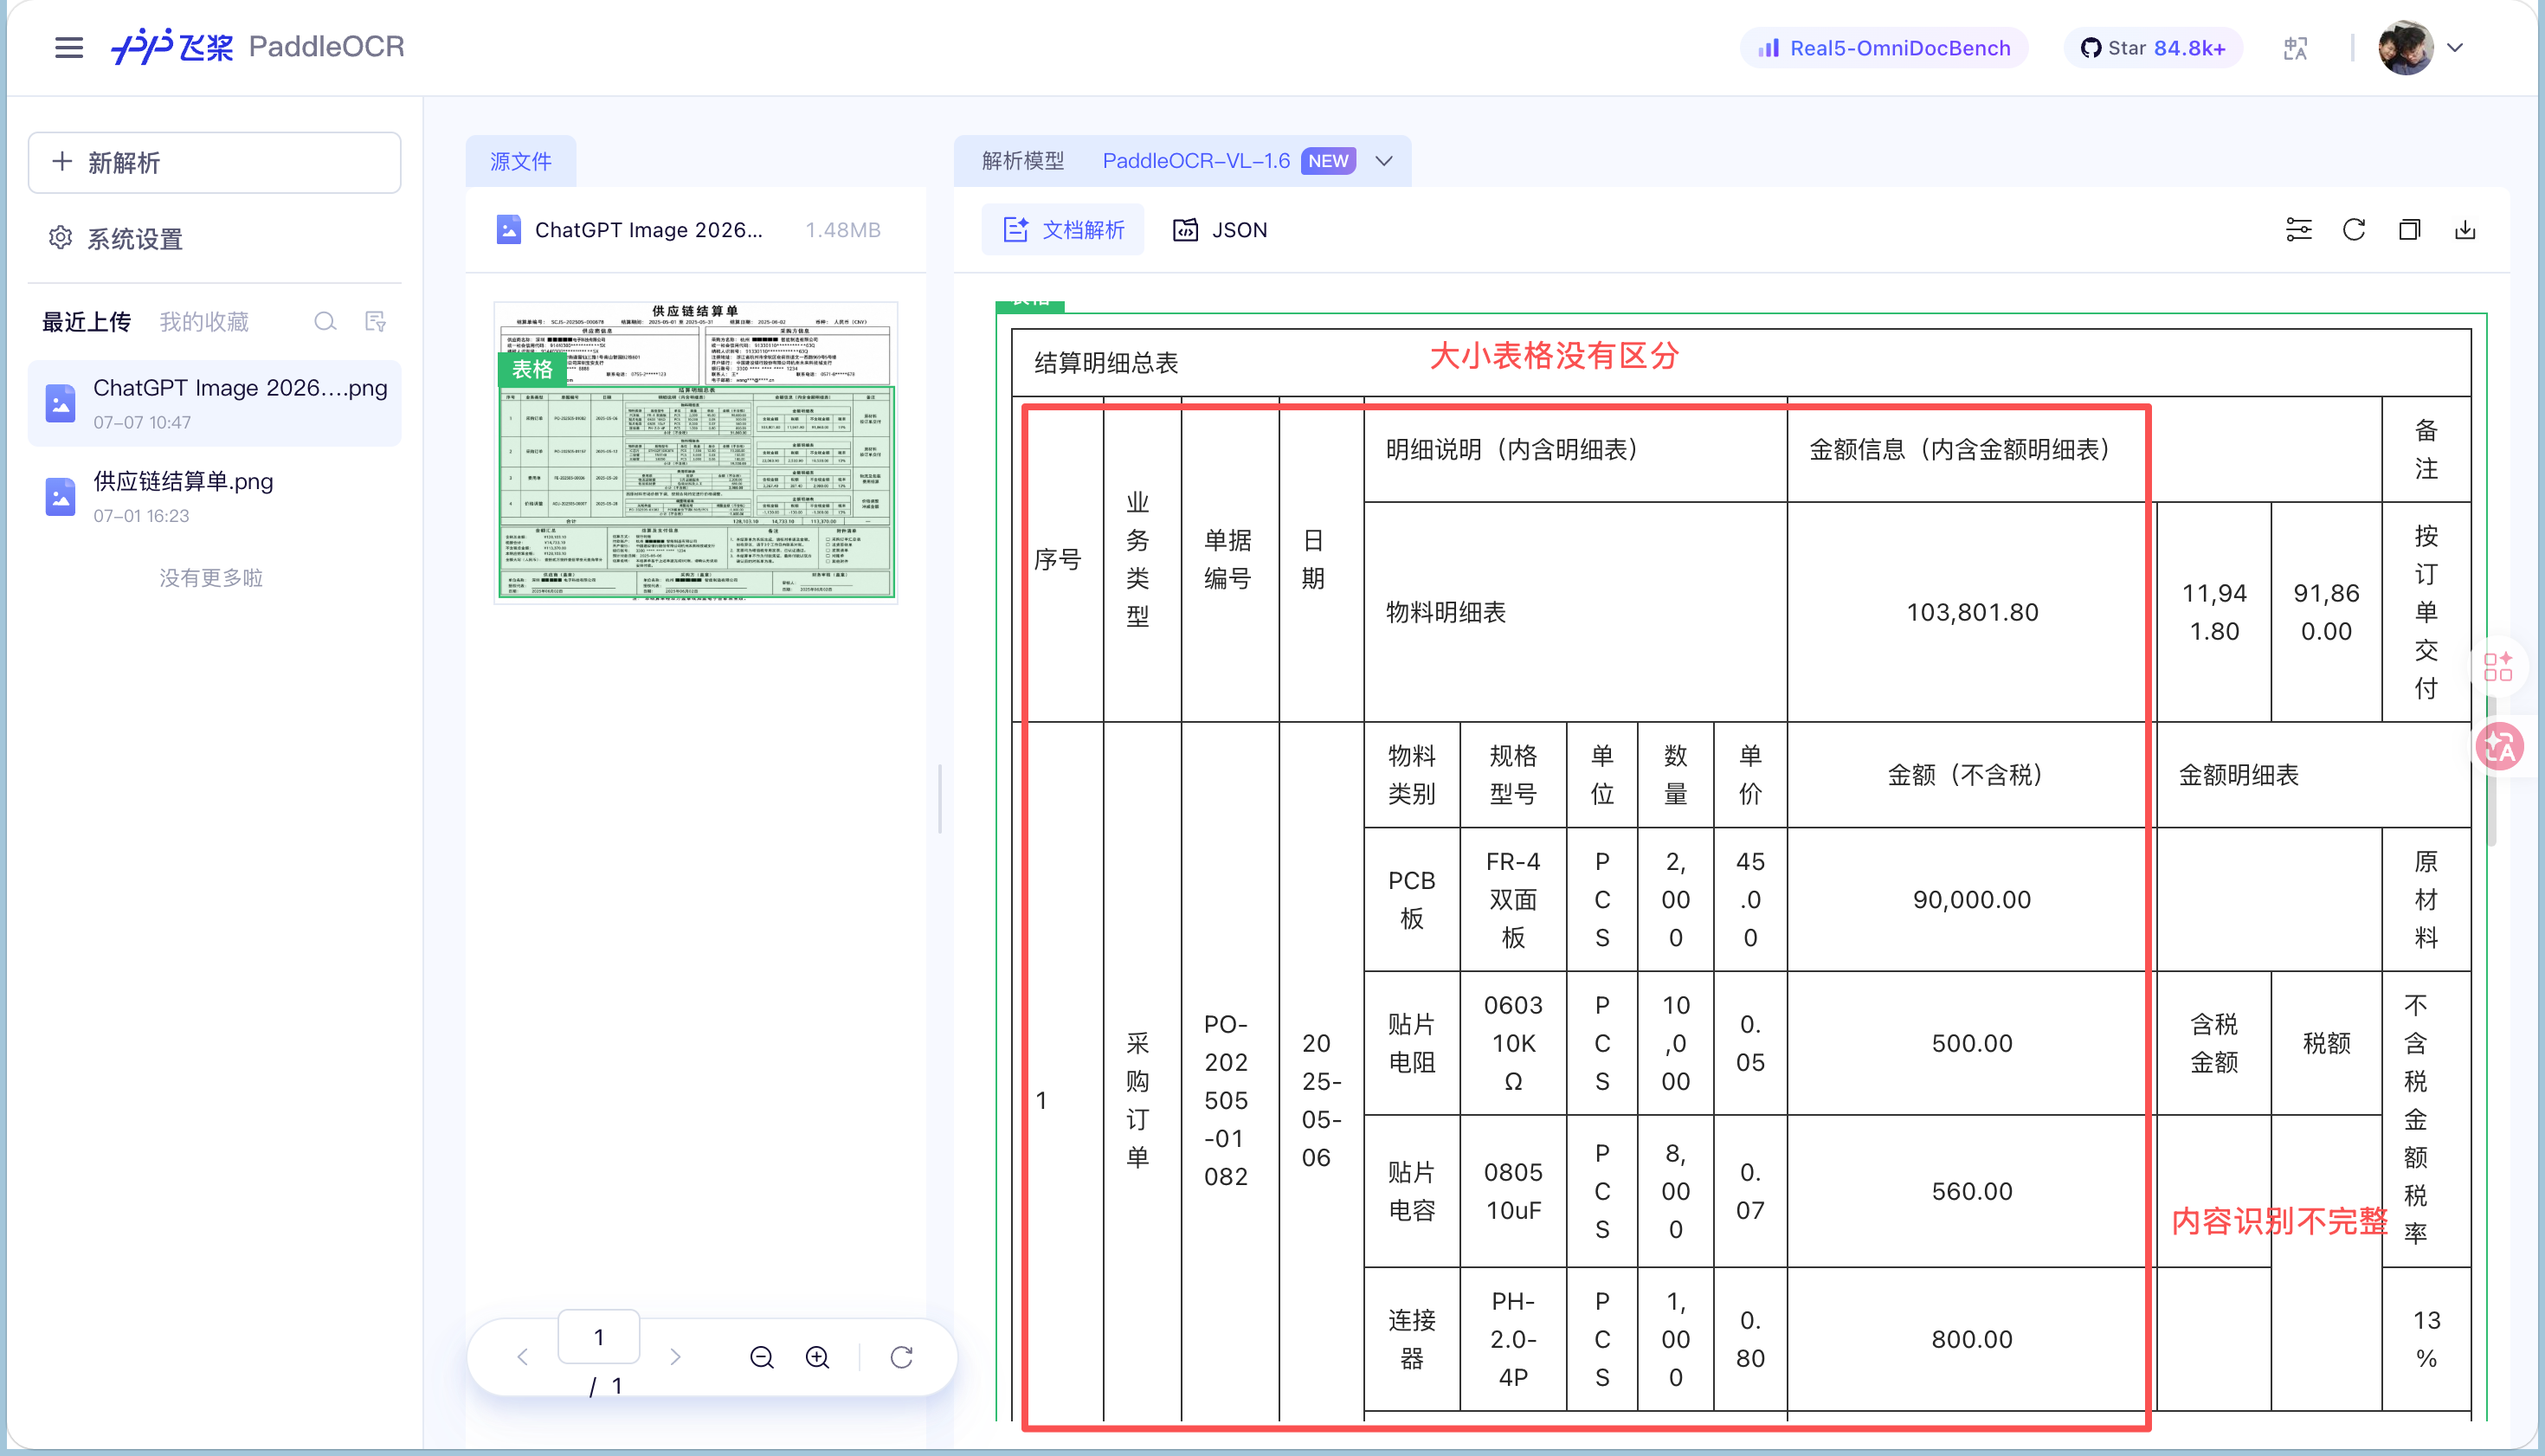The image size is (2545, 1456).
Task: Select the 源文件 tab
Action: pyautogui.click(x=521, y=161)
